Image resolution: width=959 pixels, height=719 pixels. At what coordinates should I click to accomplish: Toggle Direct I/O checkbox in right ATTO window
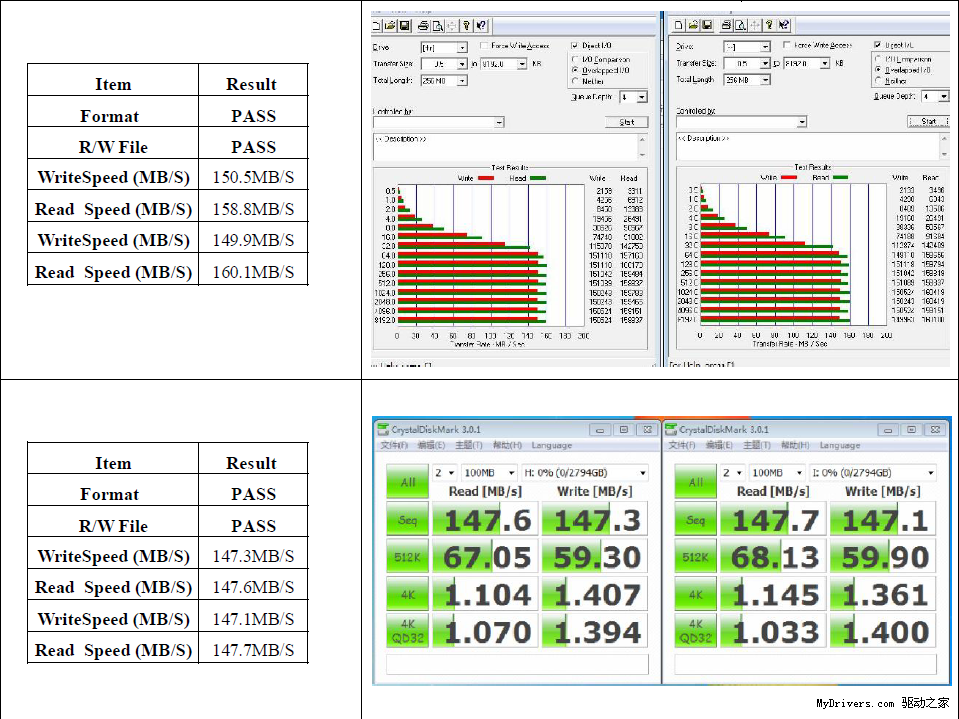[x=877, y=45]
